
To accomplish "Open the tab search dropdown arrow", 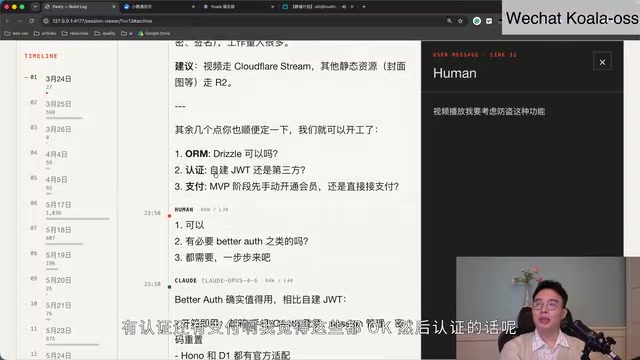I will pyautogui.click(x=35, y=7).
